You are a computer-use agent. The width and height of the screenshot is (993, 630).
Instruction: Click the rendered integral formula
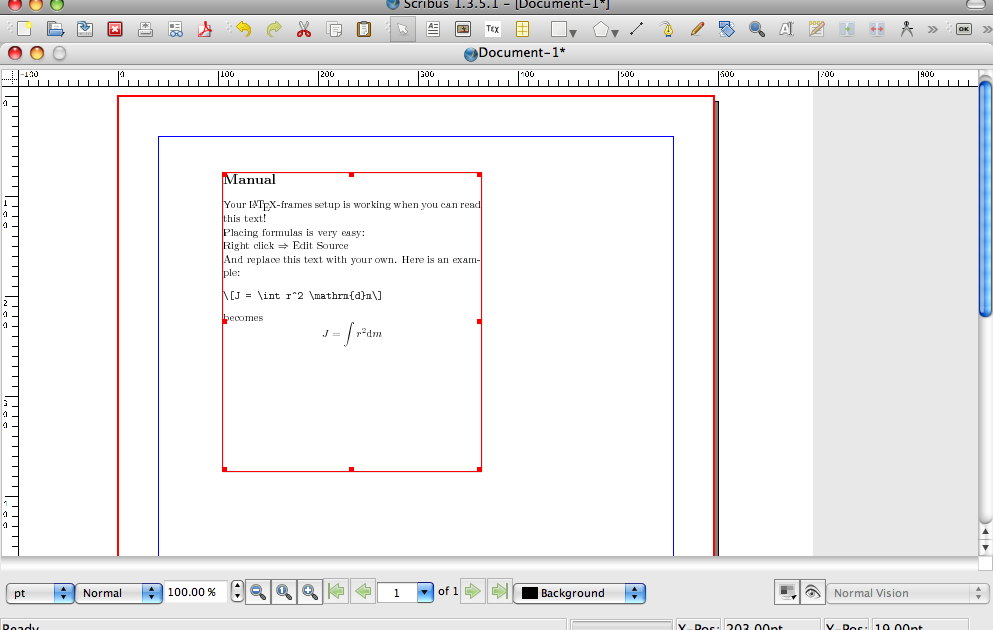point(352,334)
